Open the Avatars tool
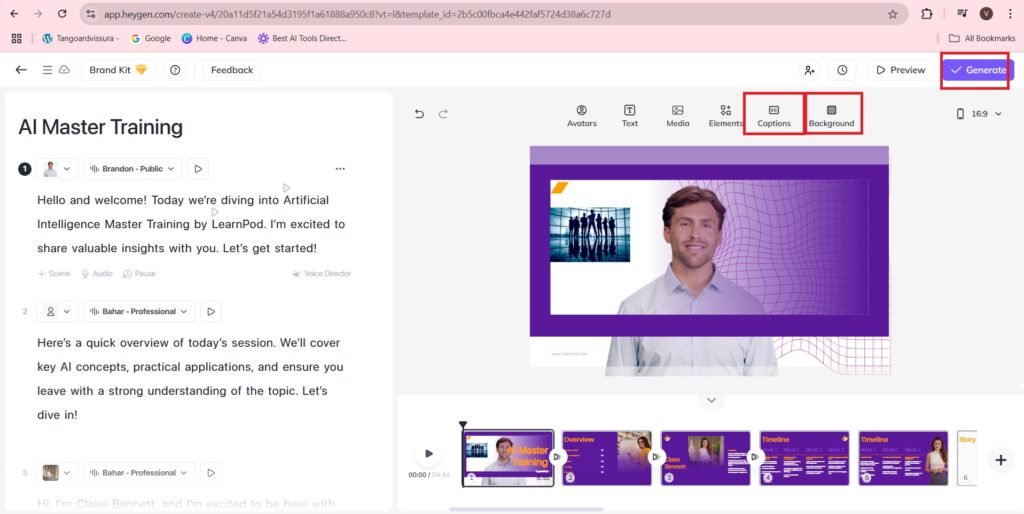Screen dimensions: 1024x514 581,116
